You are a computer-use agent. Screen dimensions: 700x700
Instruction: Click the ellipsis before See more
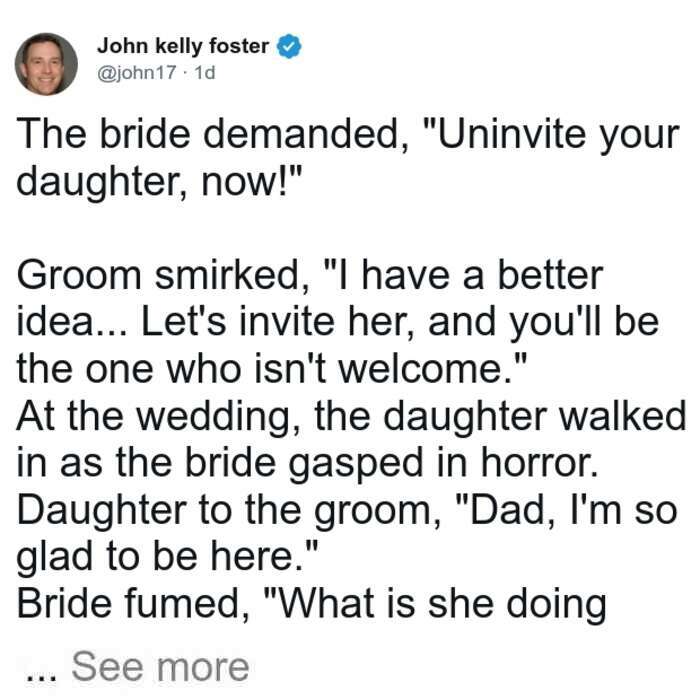41,676
